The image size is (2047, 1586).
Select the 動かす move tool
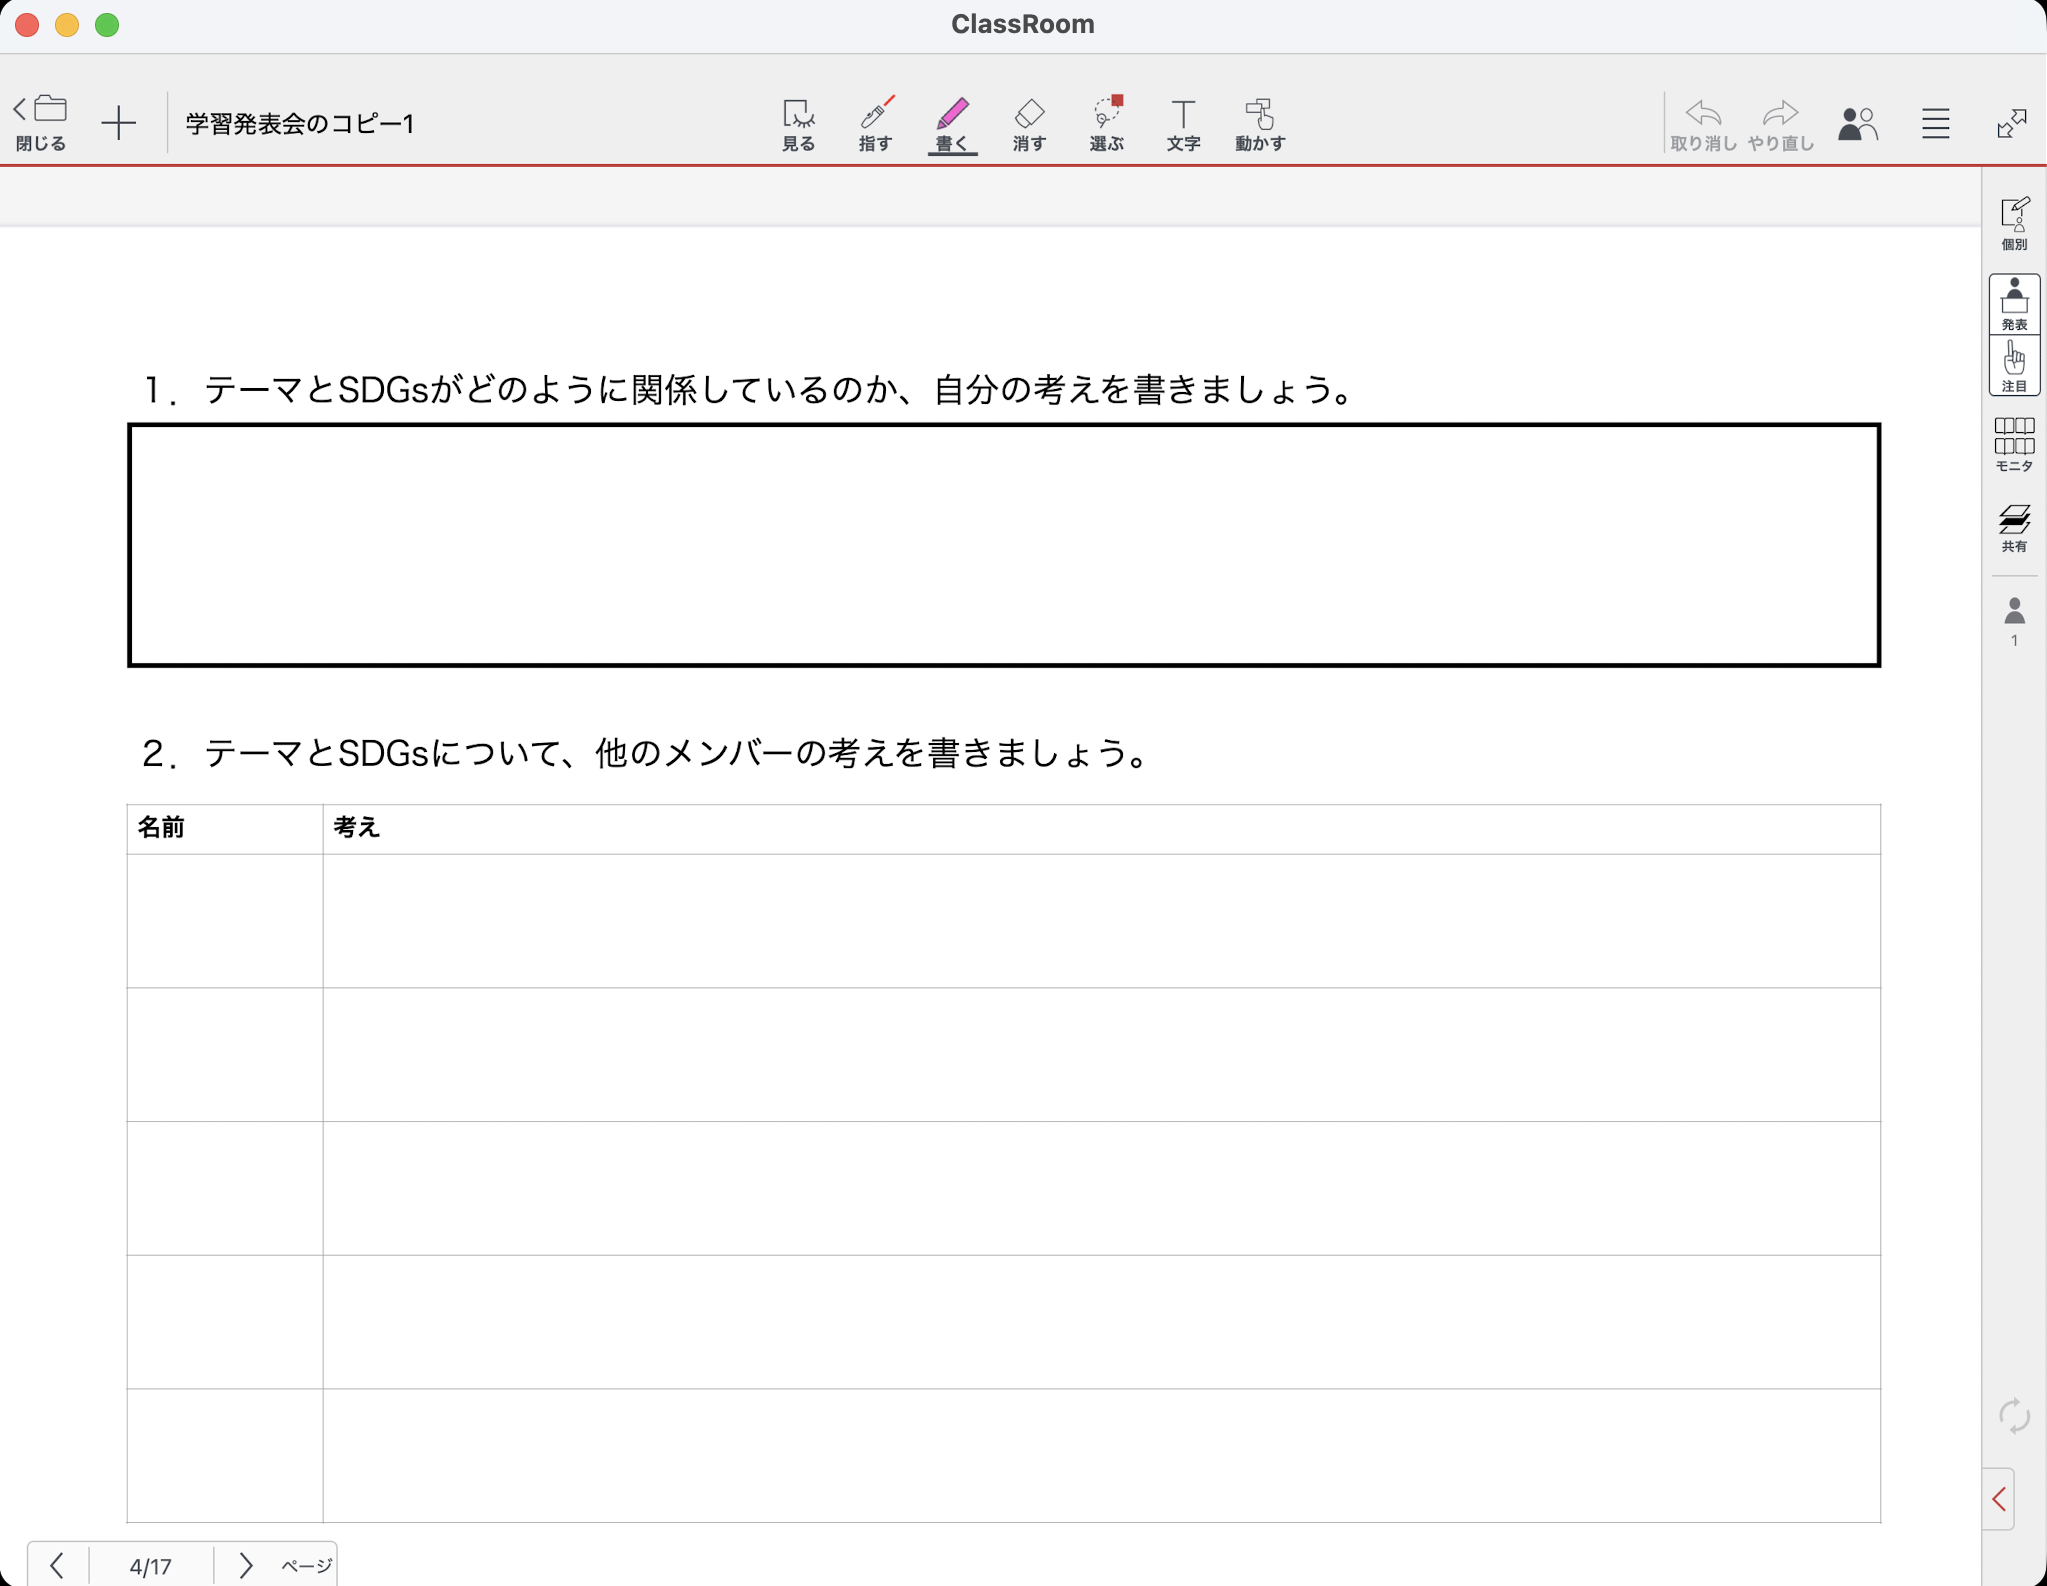(1260, 124)
